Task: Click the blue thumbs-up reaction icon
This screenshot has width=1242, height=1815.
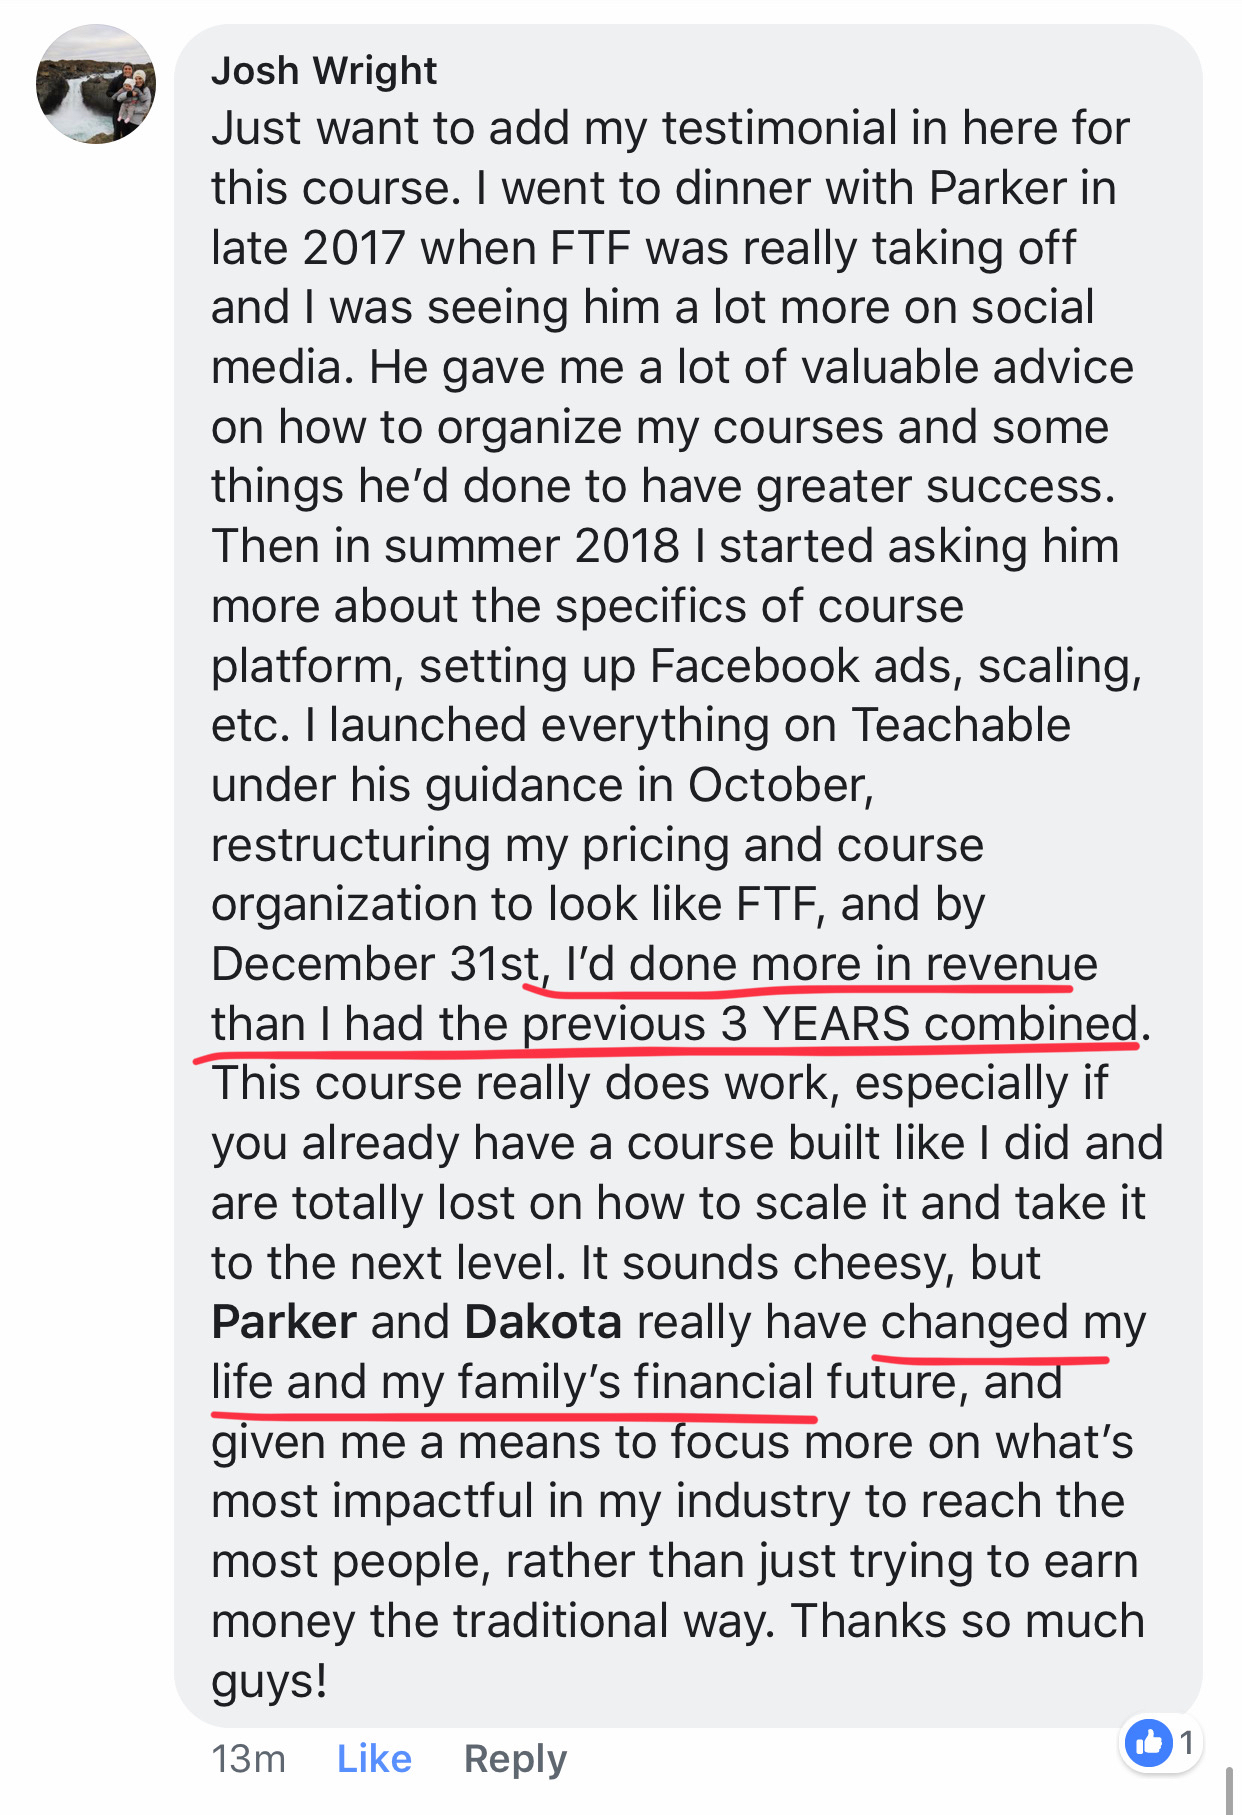Action: (x=1148, y=1743)
